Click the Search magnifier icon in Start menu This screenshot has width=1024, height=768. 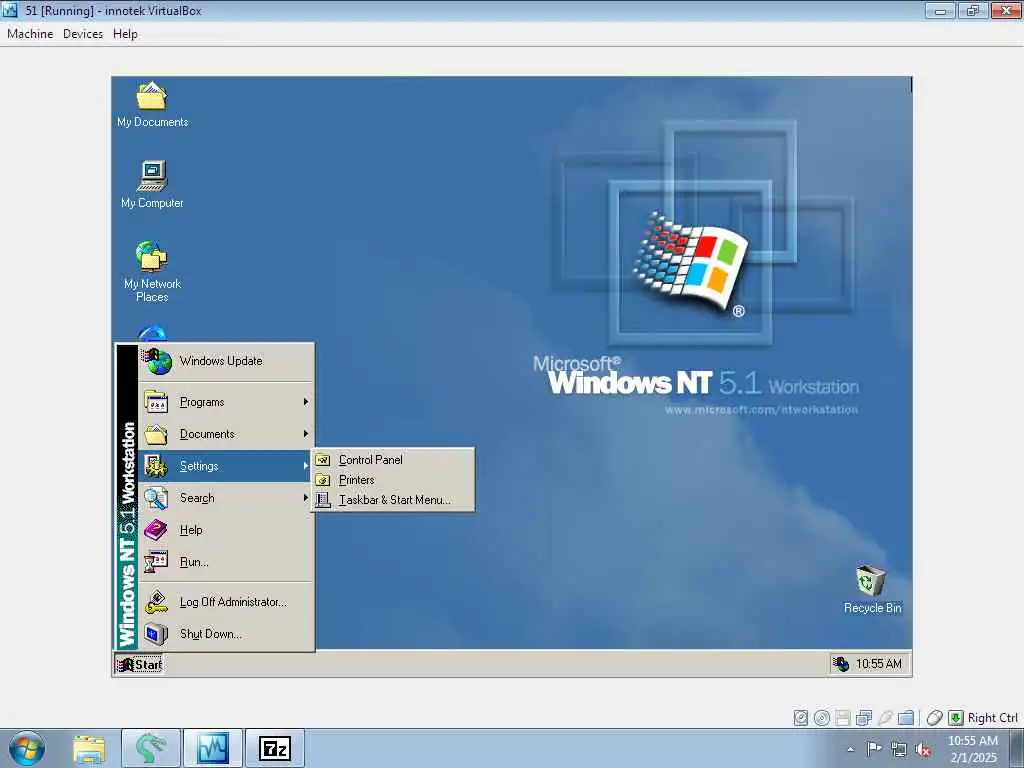tap(156, 498)
